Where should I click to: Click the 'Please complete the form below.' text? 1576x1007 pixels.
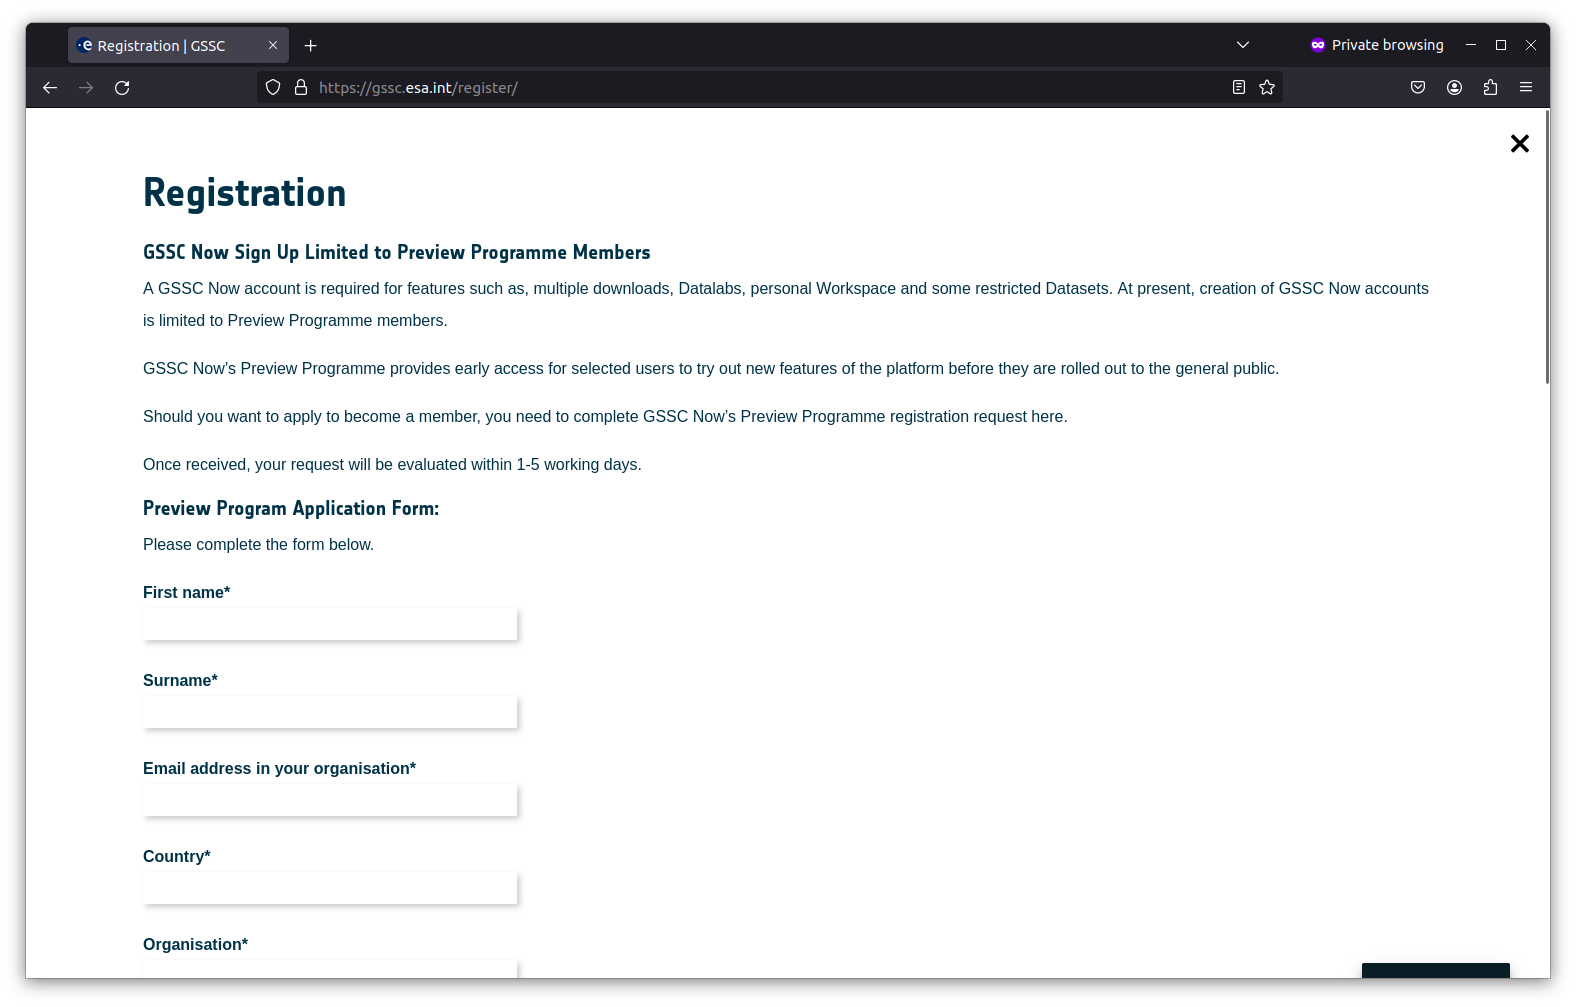258,545
